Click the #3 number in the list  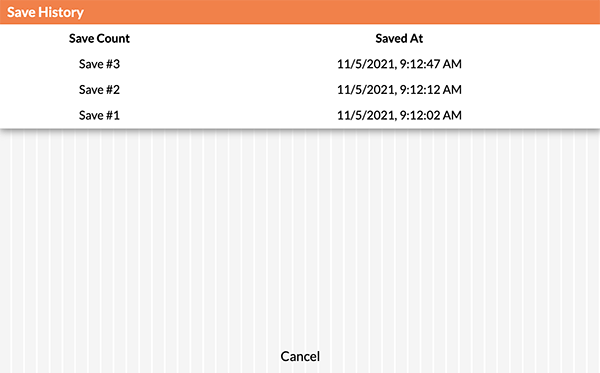[x=113, y=64]
